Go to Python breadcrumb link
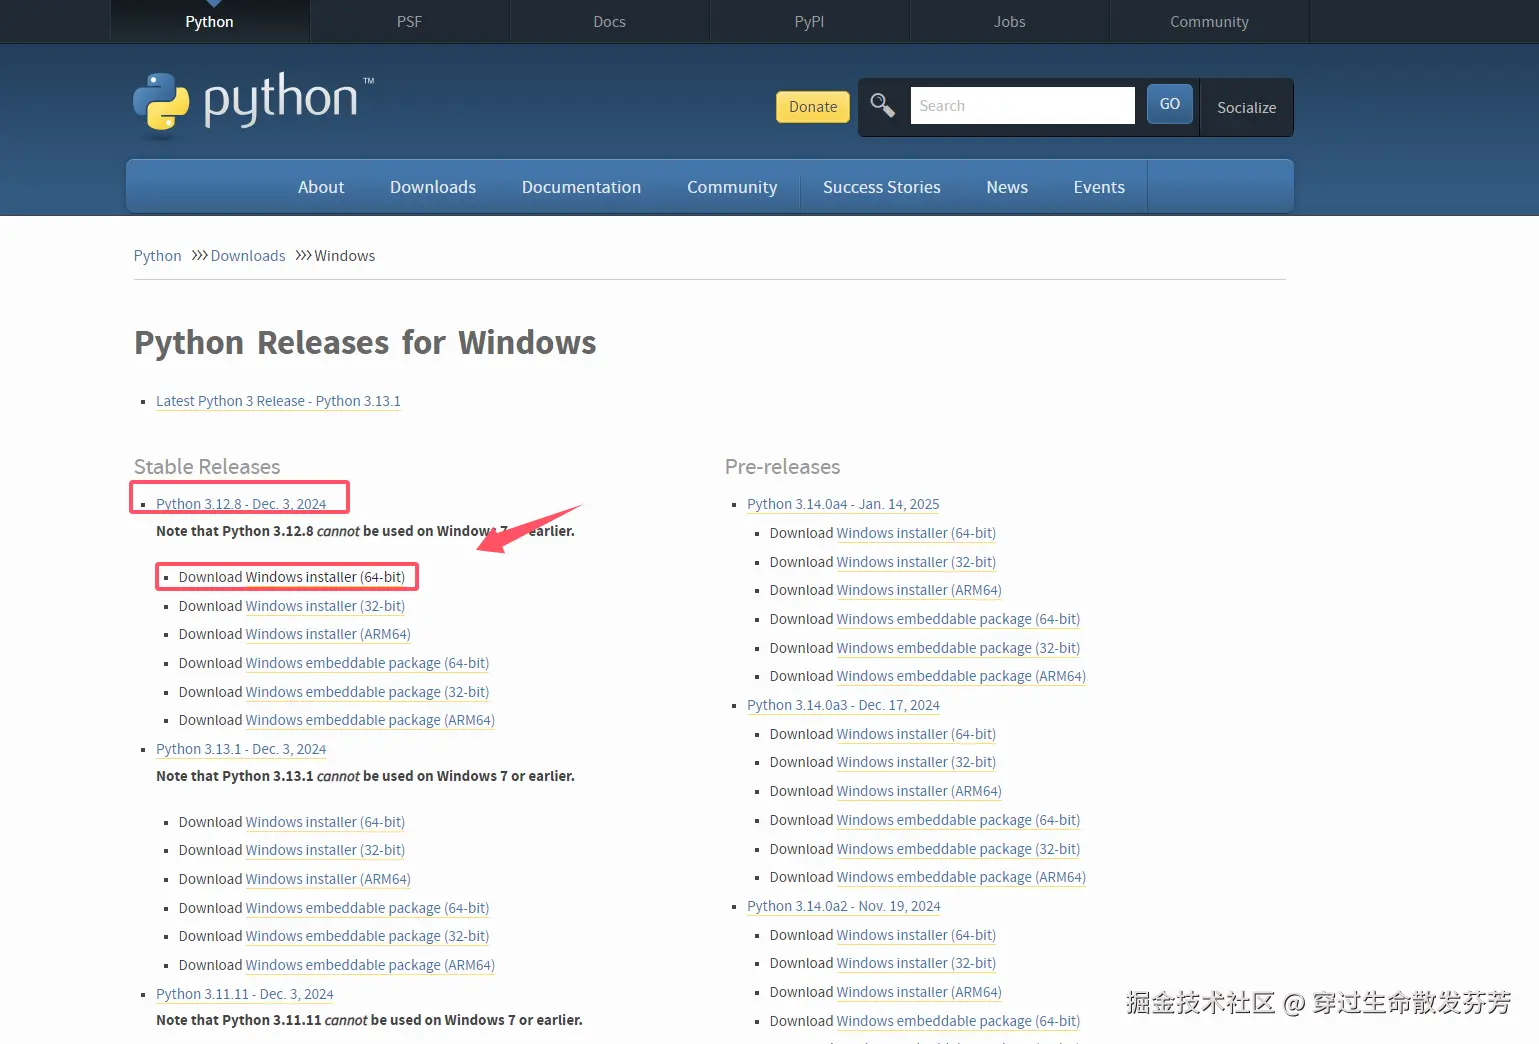The width and height of the screenshot is (1539, 1044). [x=158, y=256]
